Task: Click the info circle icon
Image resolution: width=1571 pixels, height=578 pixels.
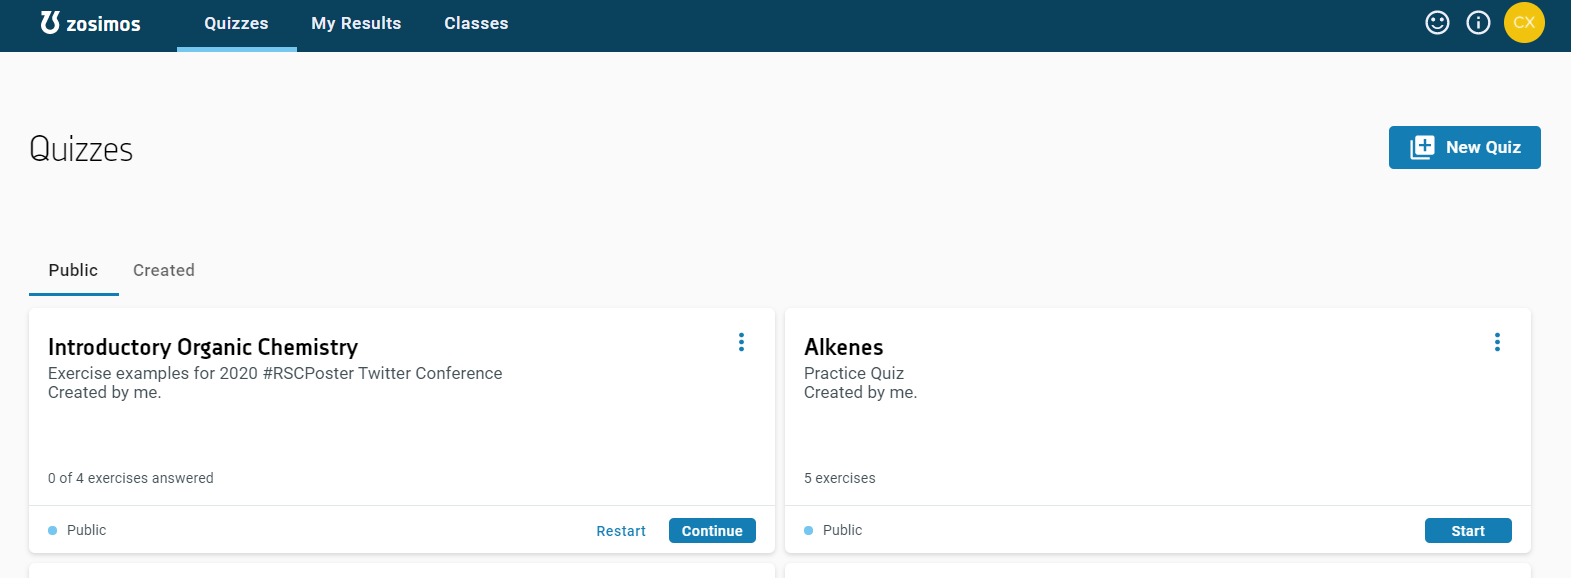Action: click(1478, 23)
